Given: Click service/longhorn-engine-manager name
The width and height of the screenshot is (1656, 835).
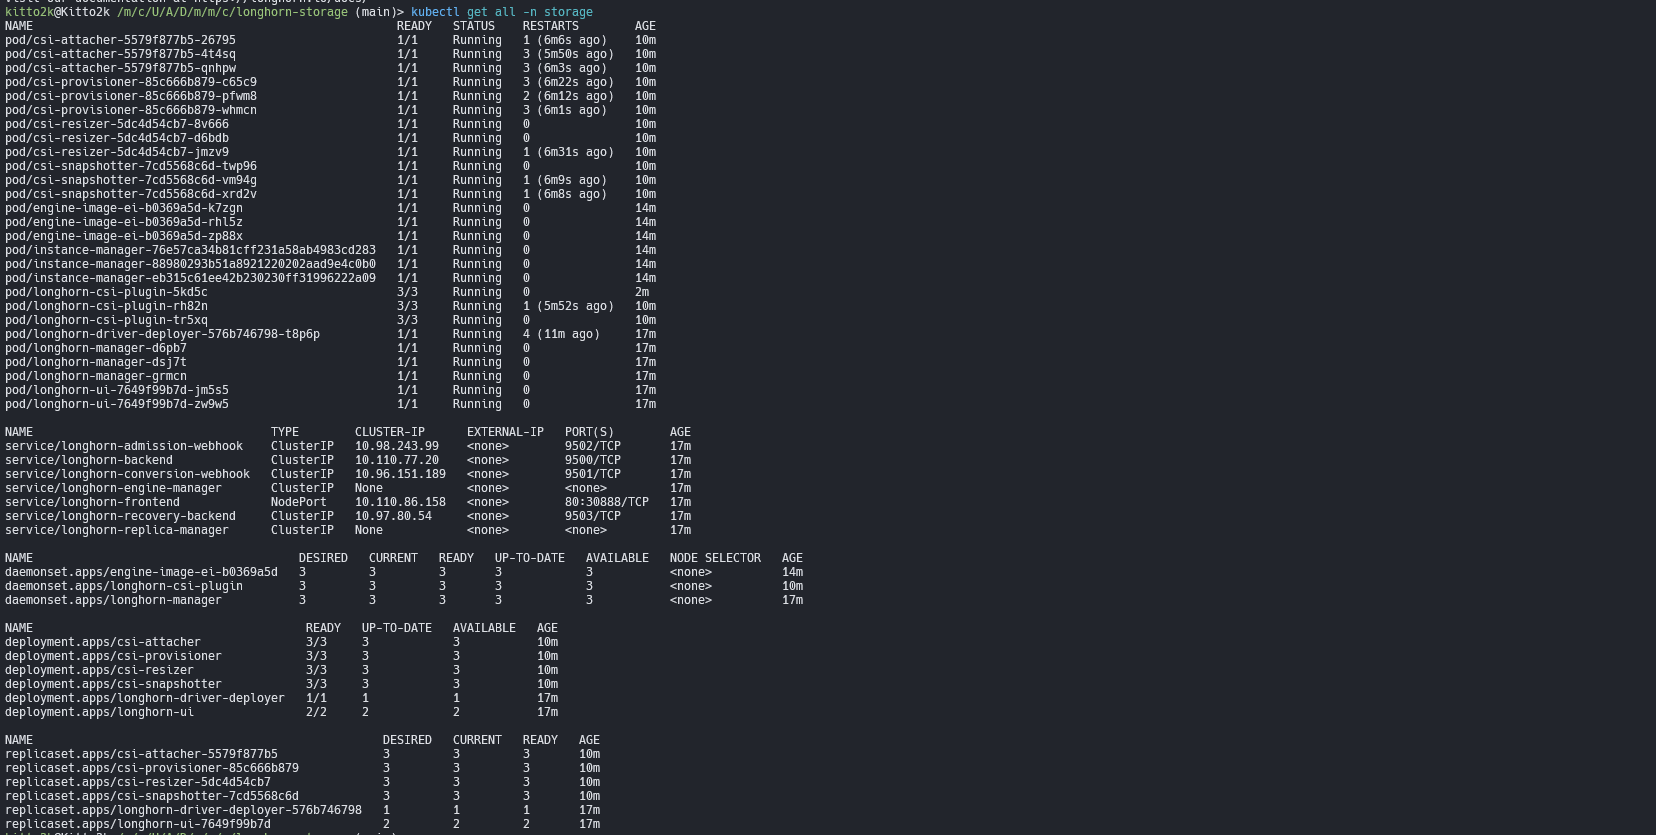Looking at the screenshot, I should [113, 488].
